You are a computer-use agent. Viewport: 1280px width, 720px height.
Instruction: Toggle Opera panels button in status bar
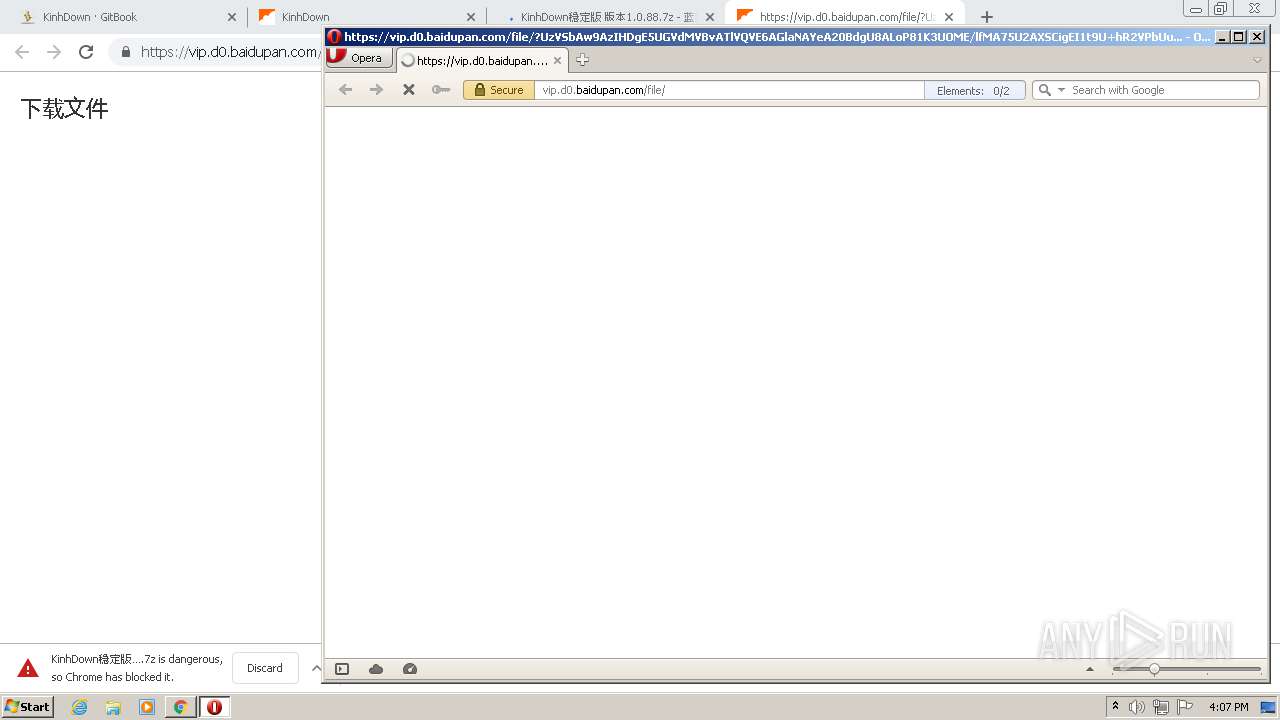point(342,669)
